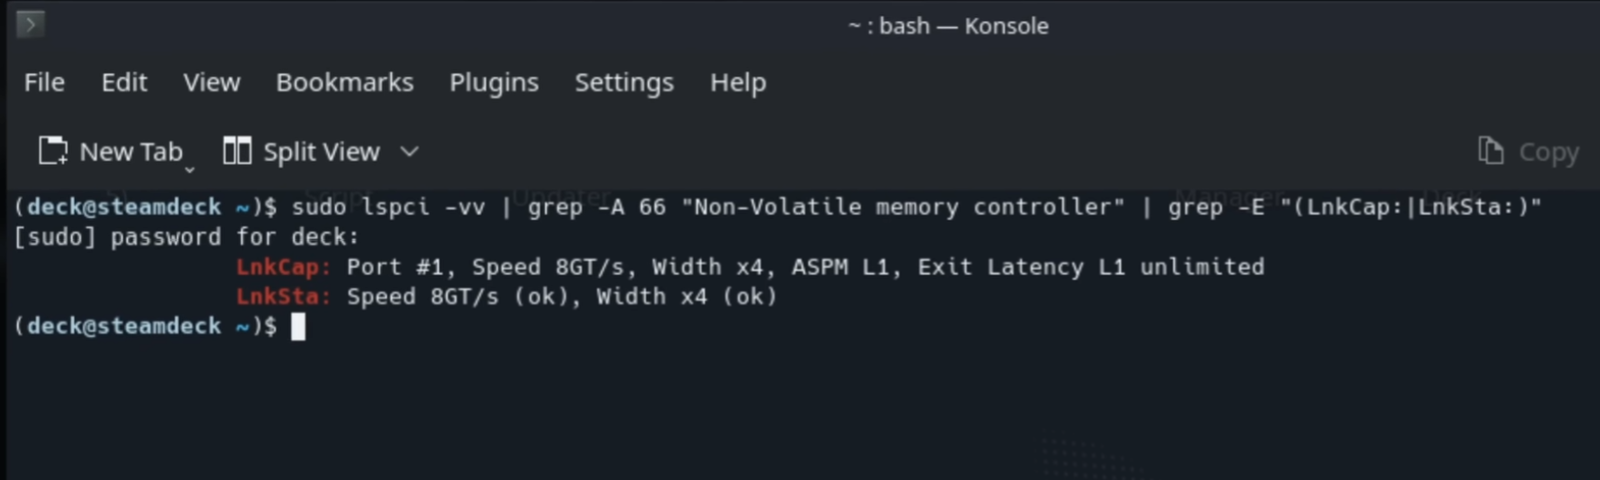Screen dimensions: 1600x480
Task: Open the Settings menu
Action: pos(624,83)
